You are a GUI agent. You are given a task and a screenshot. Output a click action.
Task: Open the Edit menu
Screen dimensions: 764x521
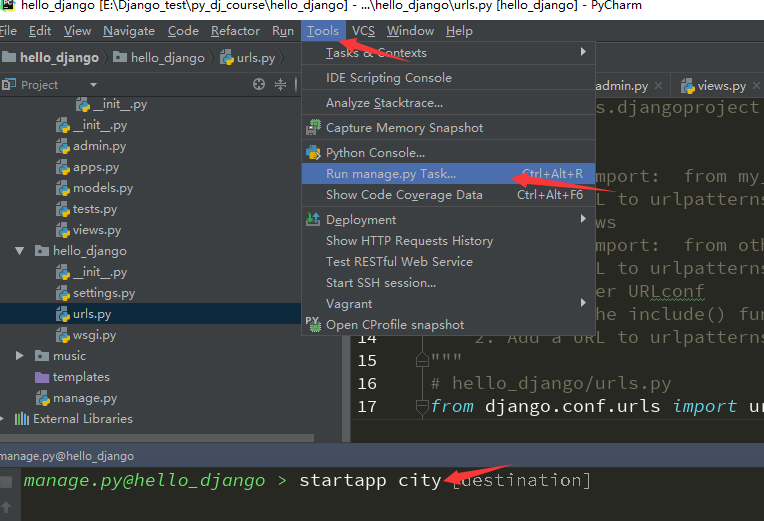click(39, 31)
